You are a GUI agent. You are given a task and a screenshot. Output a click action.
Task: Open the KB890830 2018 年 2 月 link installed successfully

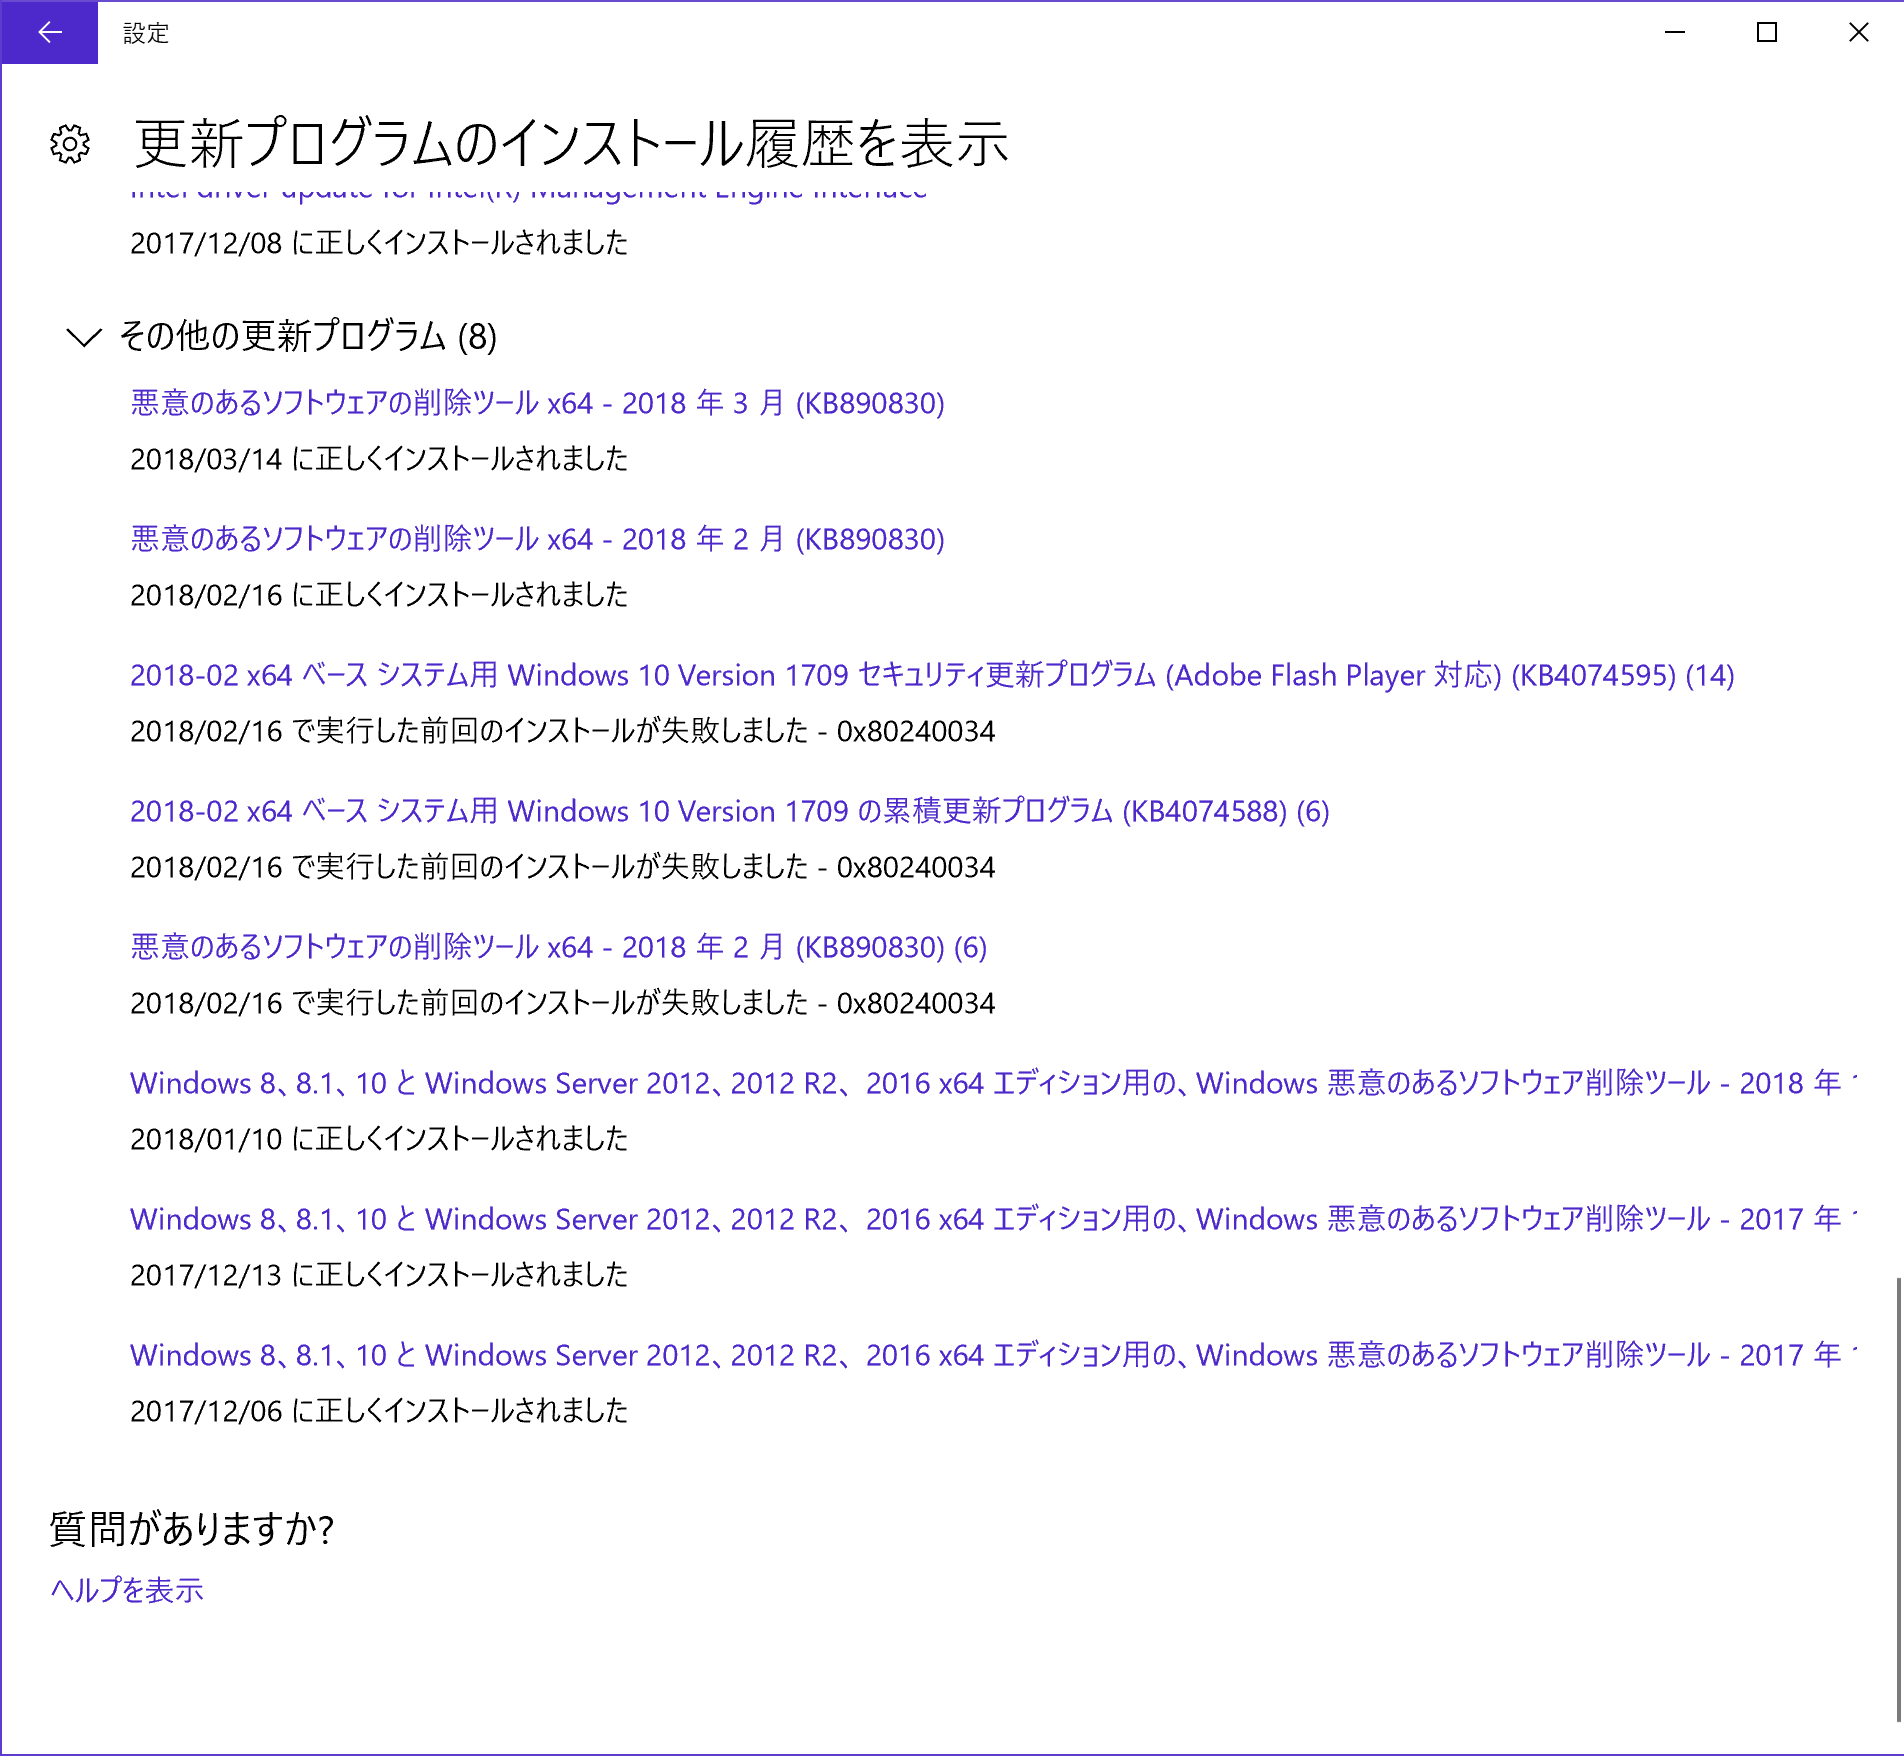[x=537, y=539]
